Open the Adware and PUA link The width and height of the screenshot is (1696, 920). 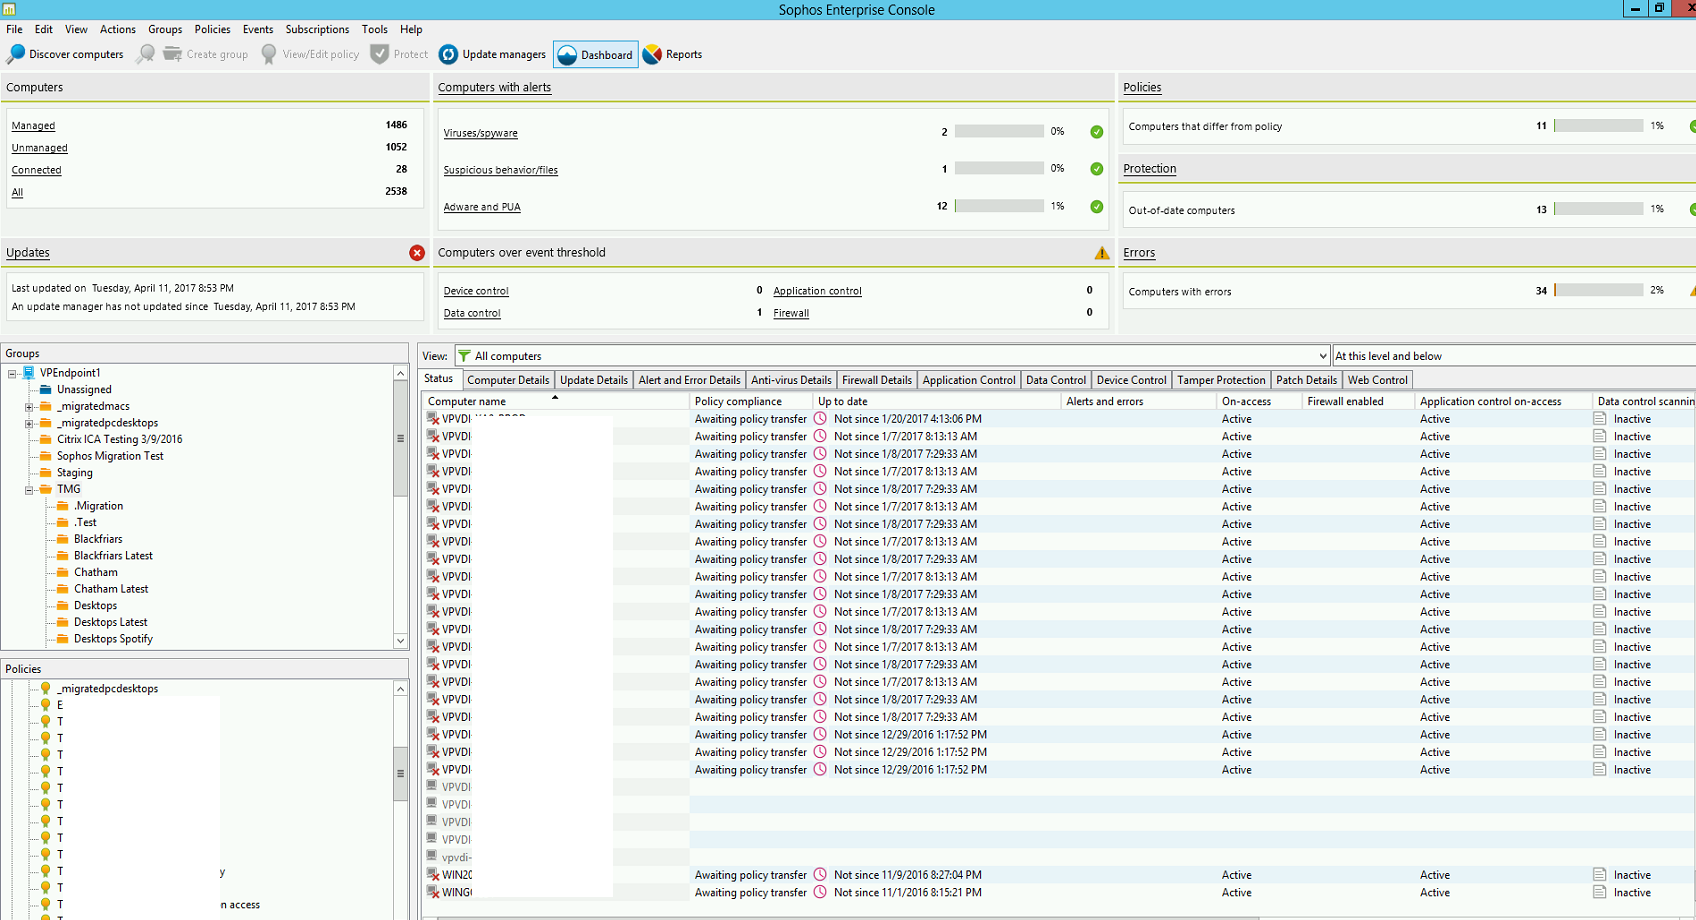coord(482,207)
